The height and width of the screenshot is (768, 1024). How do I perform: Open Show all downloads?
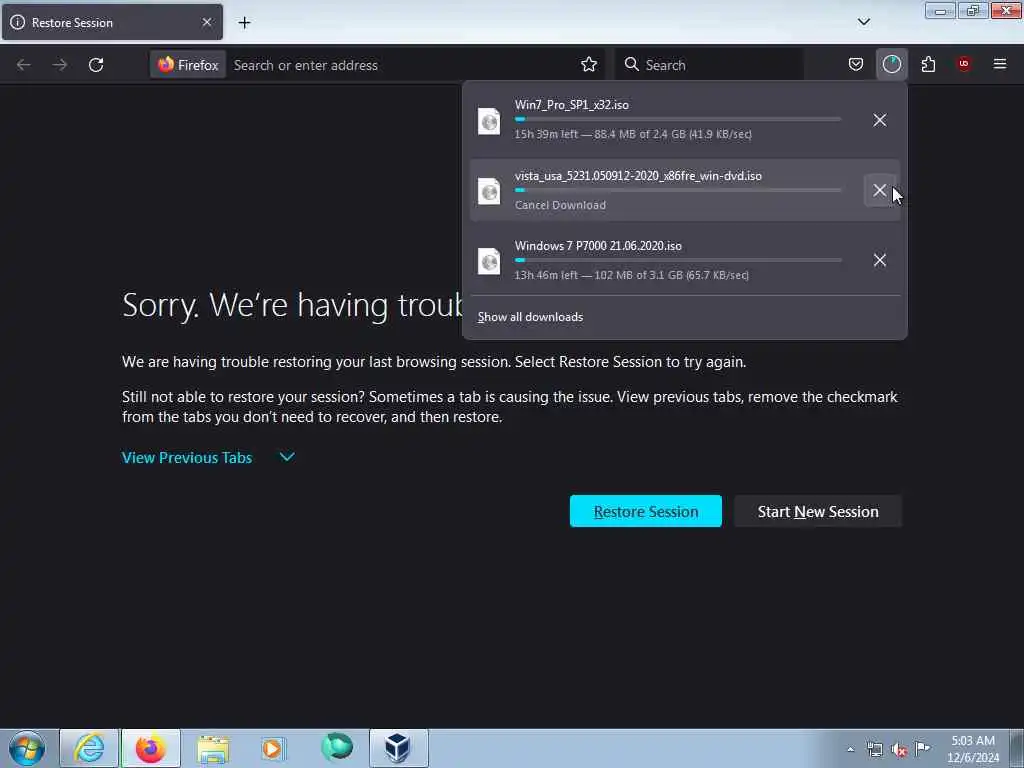coord(530,317)
